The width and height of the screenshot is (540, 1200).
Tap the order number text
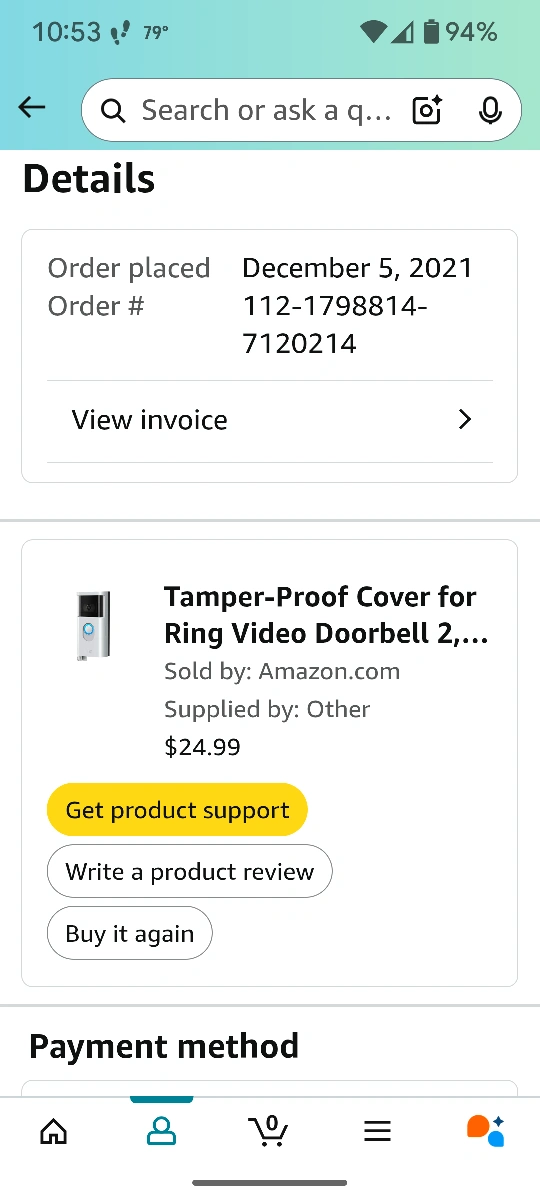click(335, 325)
